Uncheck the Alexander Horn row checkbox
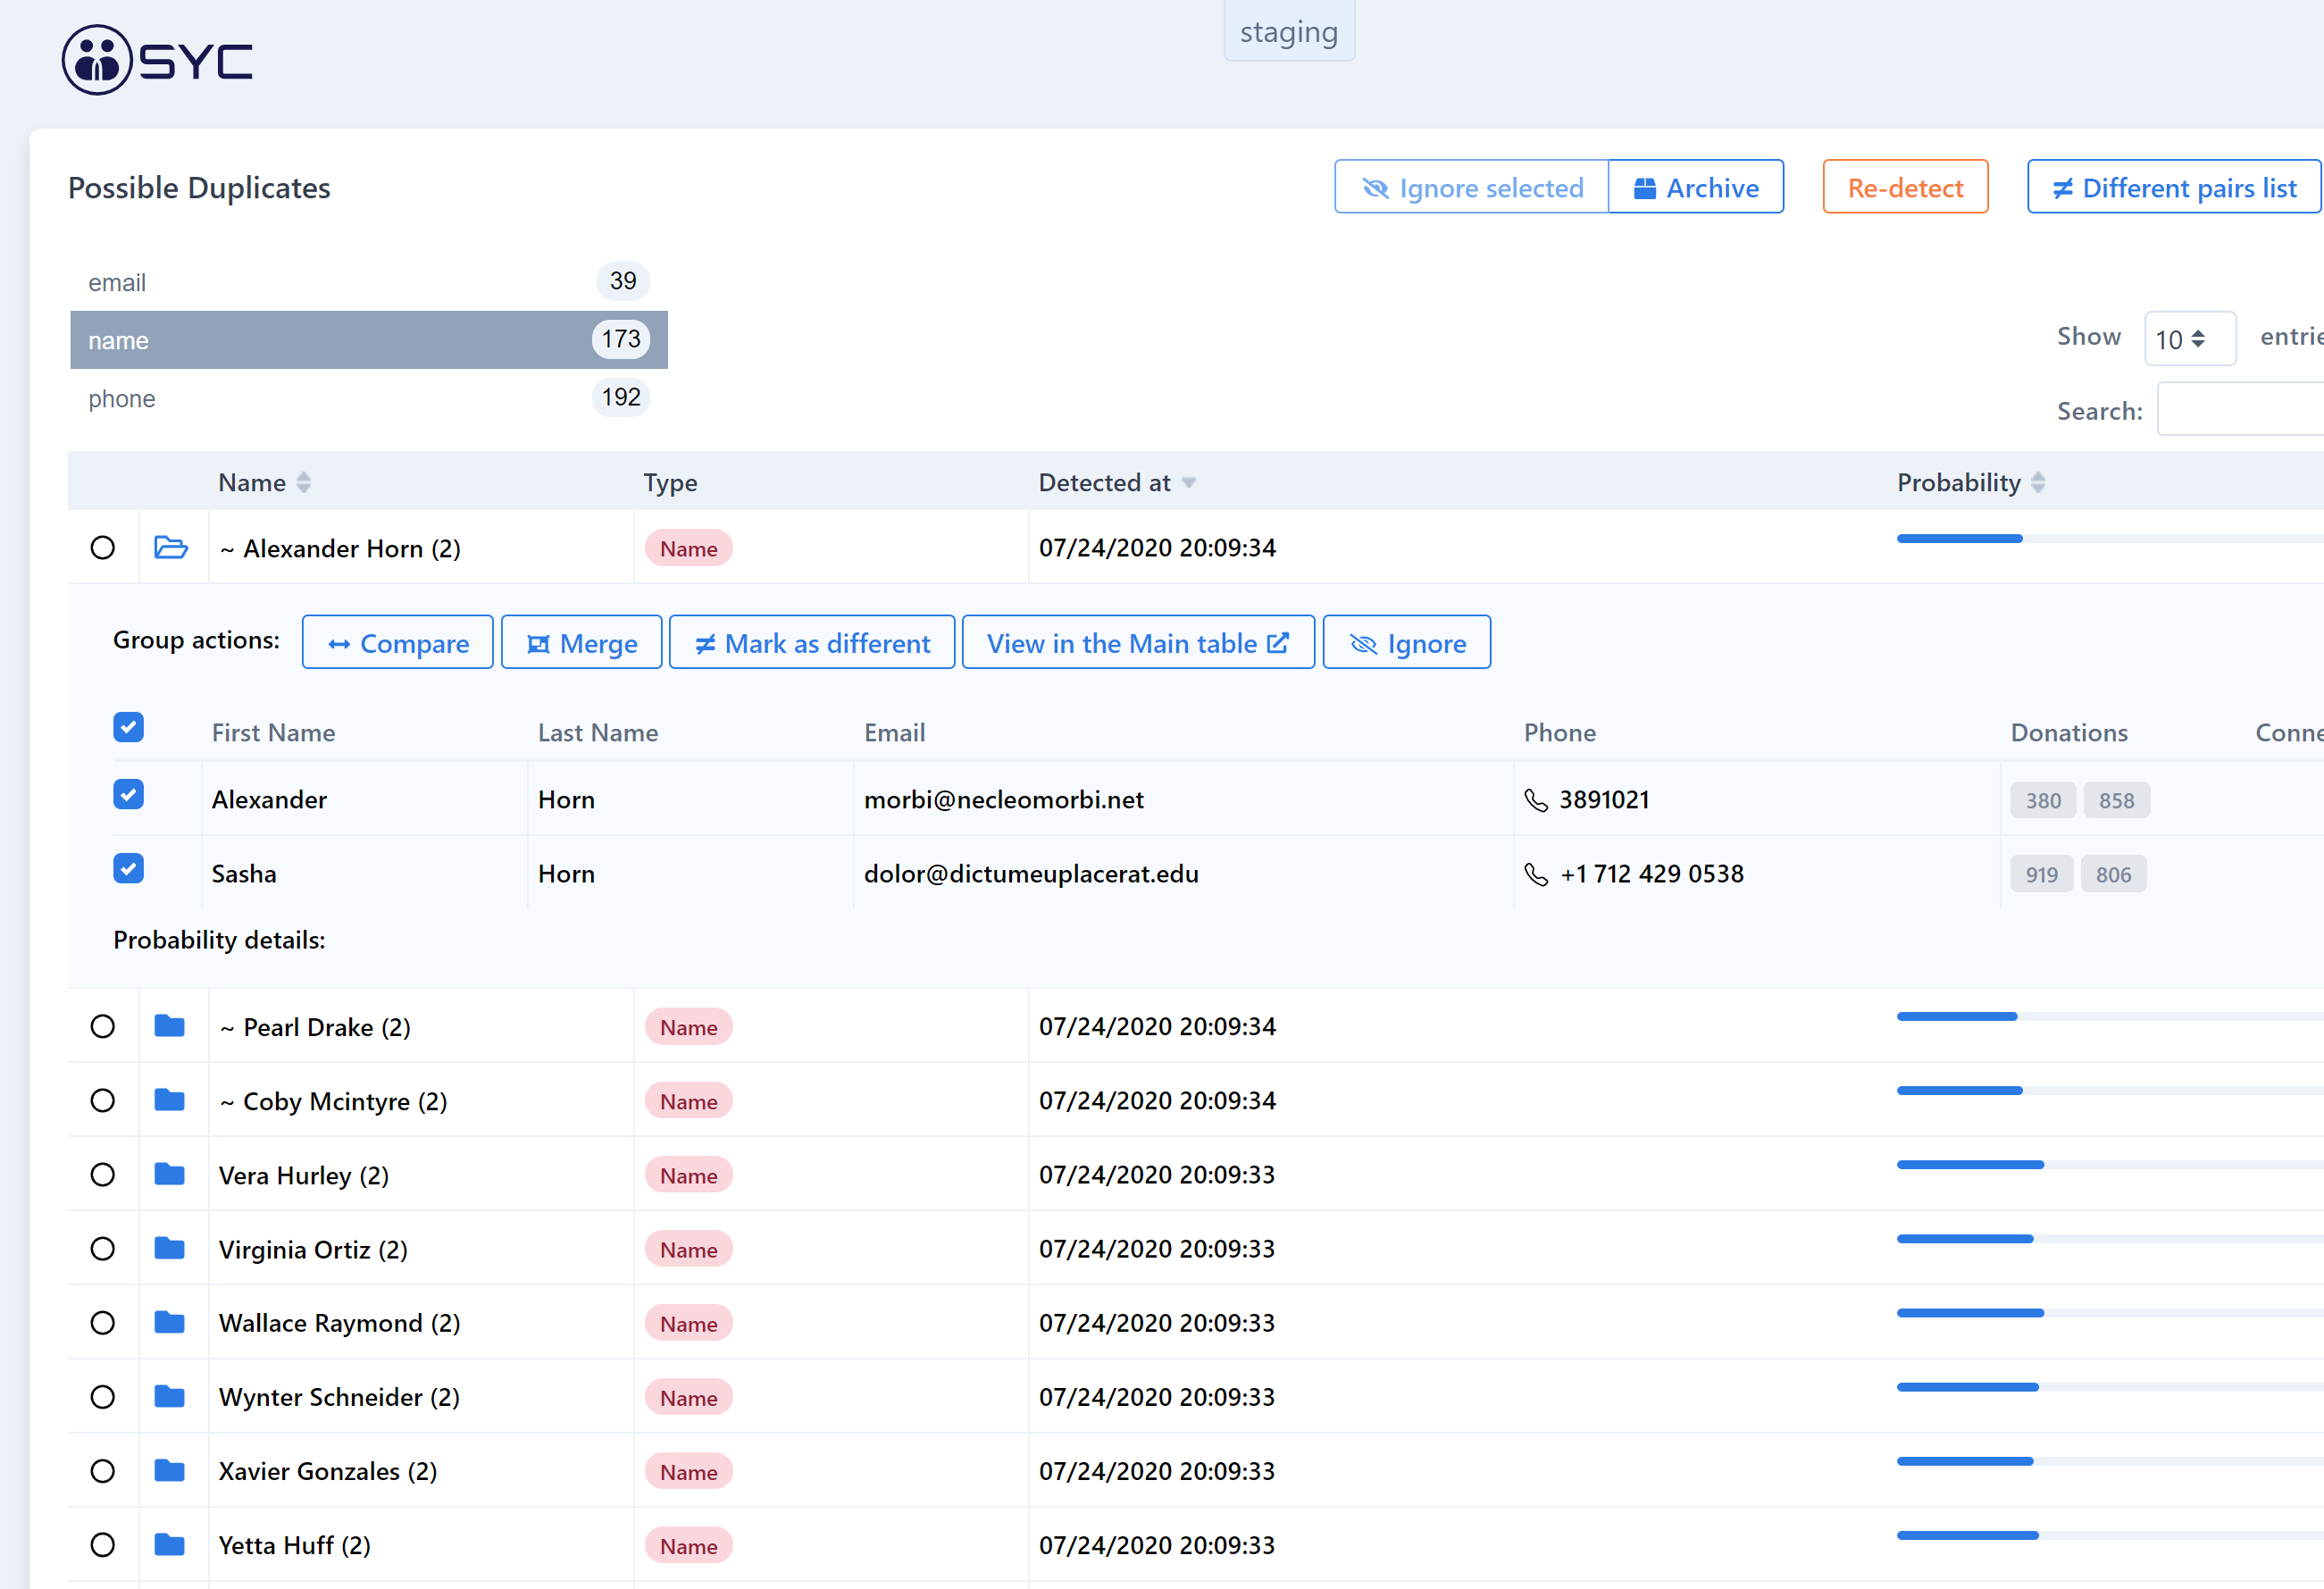Viewport: 2324px width, 1589px height. pyautogui.click(x=128, y=794)
